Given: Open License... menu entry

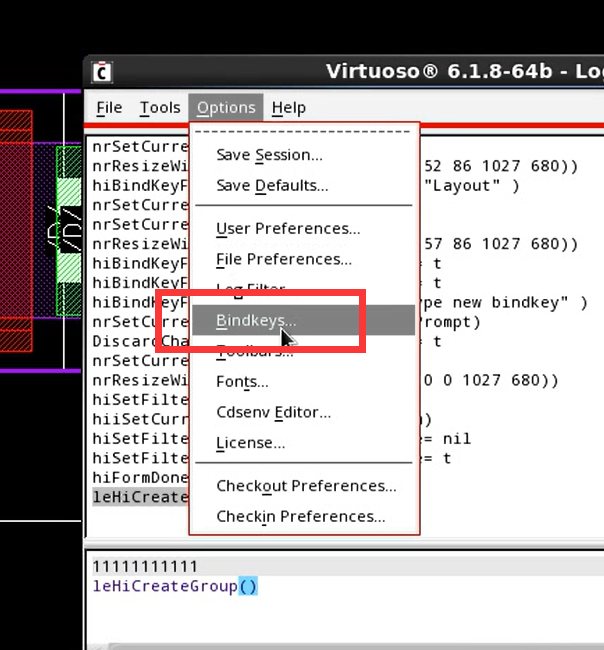Looking at the screenshot, I should [250, 443].
